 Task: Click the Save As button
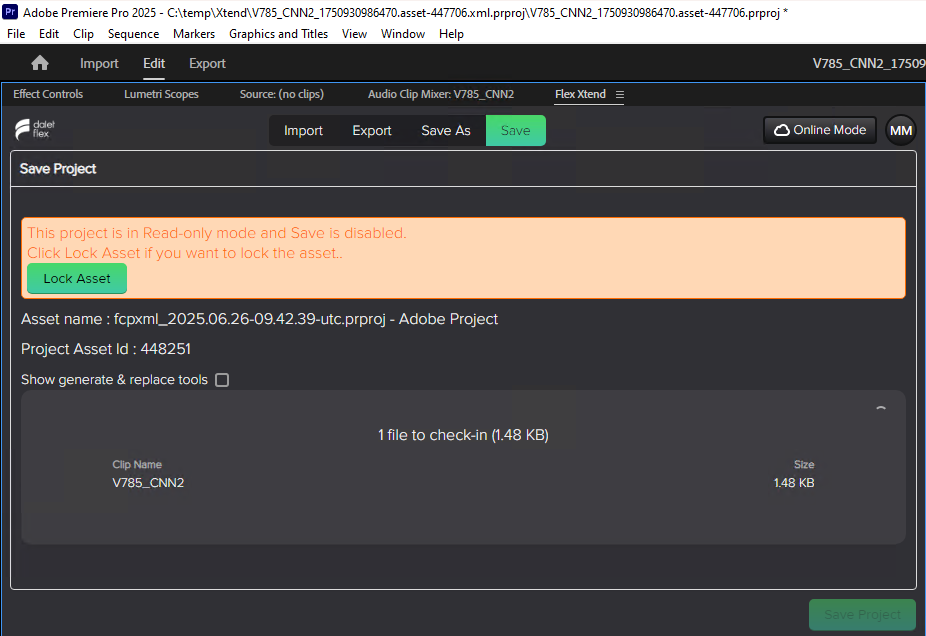pyautogui.click(x=446, y=131)
